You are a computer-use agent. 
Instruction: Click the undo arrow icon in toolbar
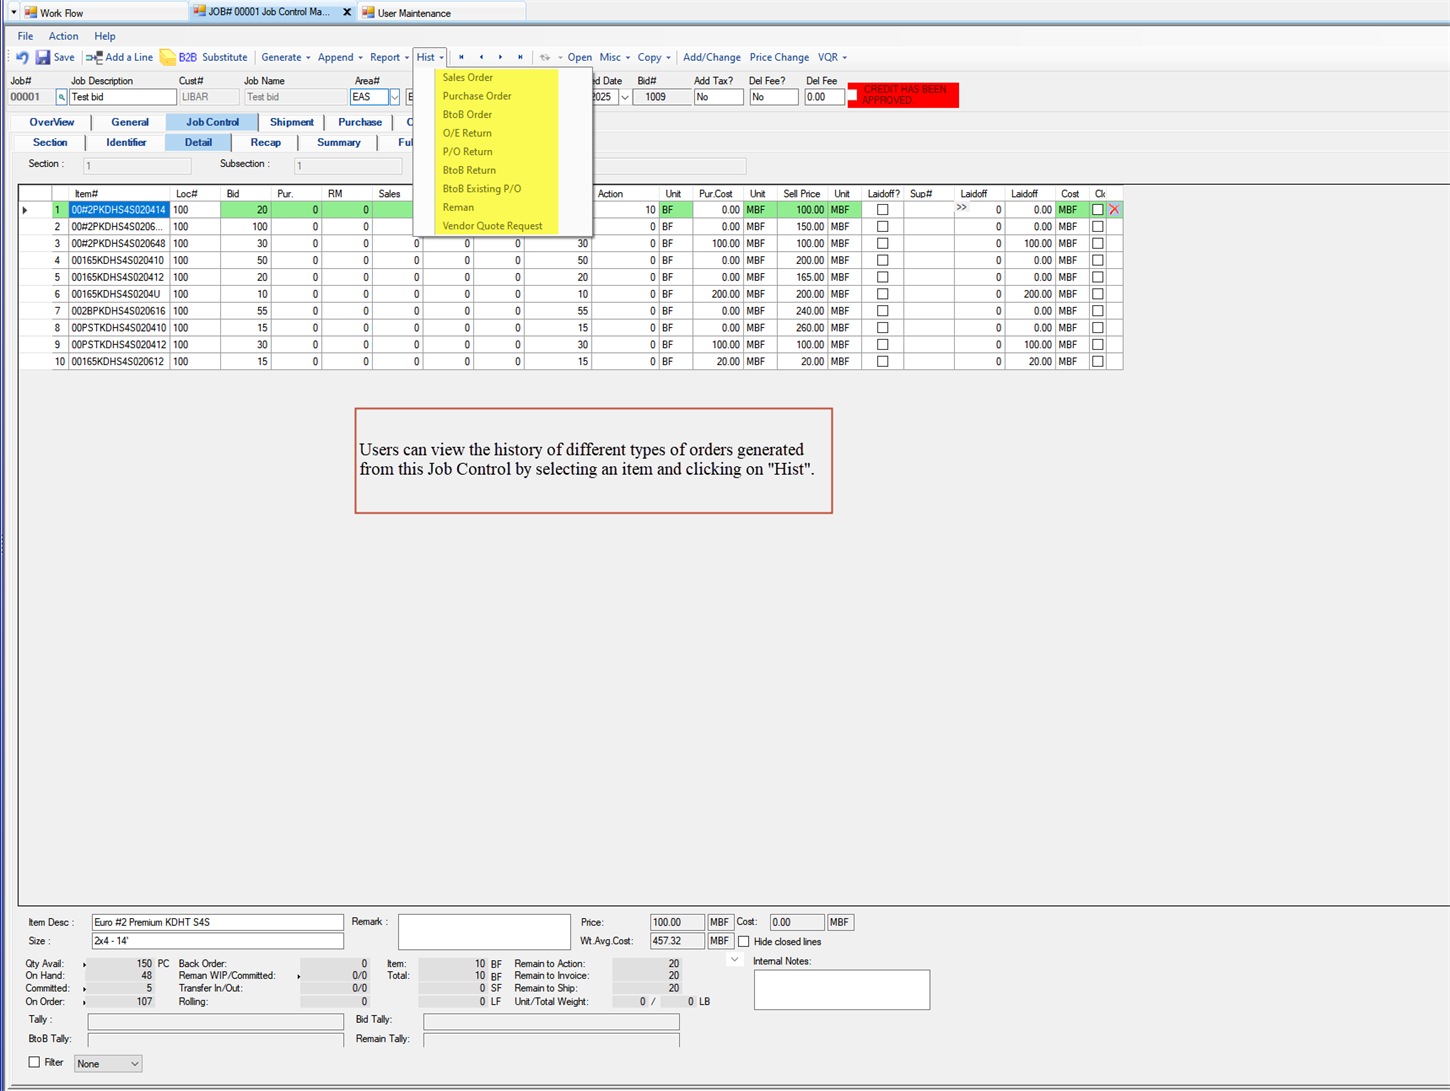coord(22,58)
